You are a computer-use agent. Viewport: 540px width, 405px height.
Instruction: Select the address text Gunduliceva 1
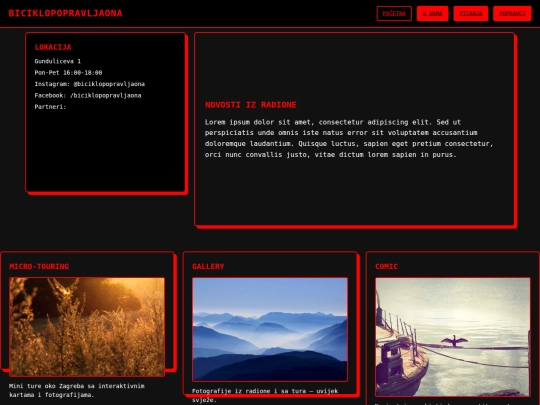tap(58, 61)
